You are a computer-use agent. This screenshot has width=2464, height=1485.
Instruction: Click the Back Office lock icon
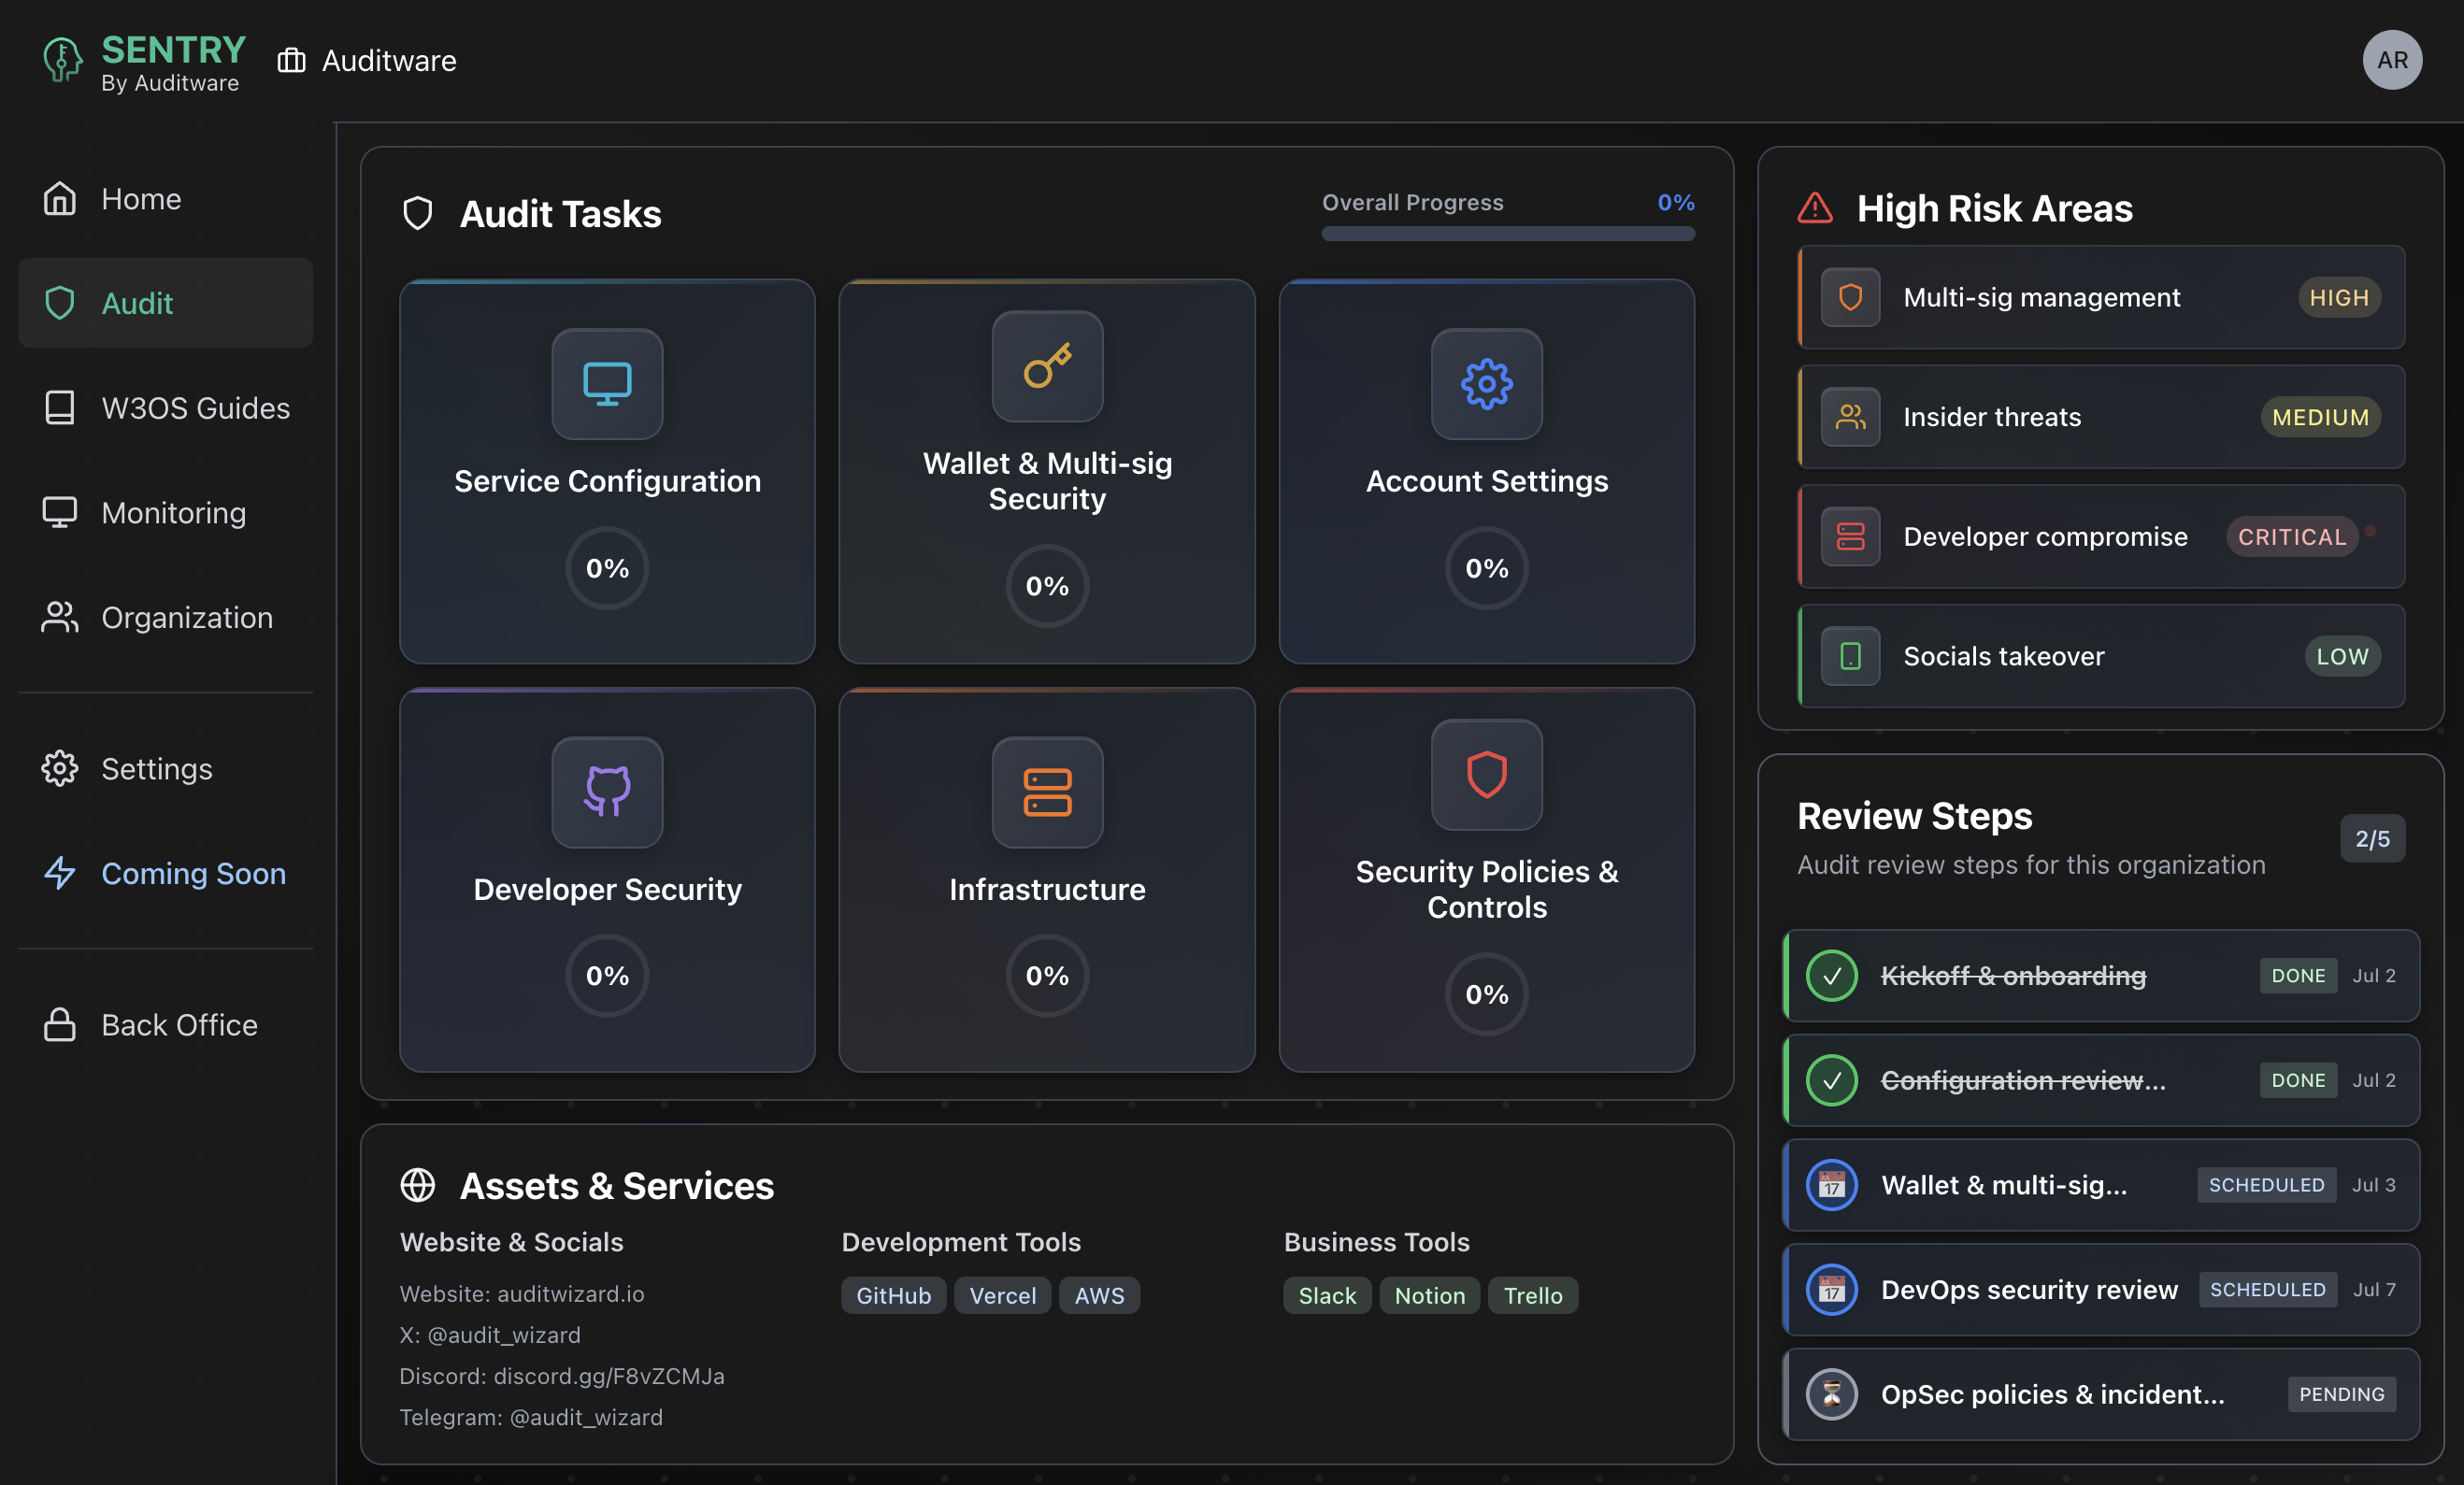coord(60,1024)
